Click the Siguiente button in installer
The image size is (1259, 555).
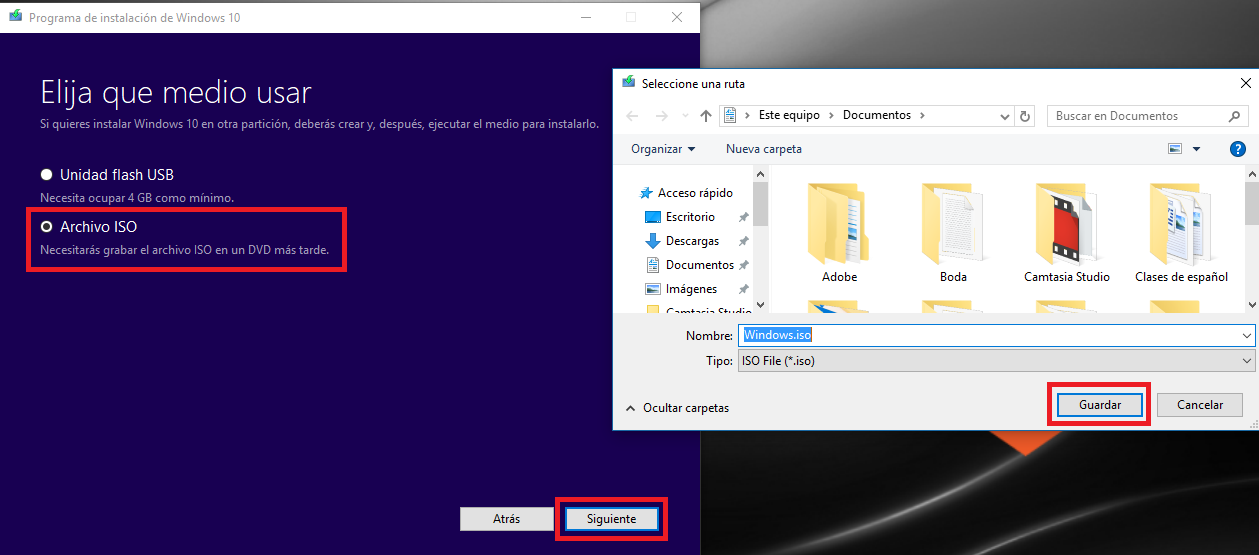pos(612,519)
